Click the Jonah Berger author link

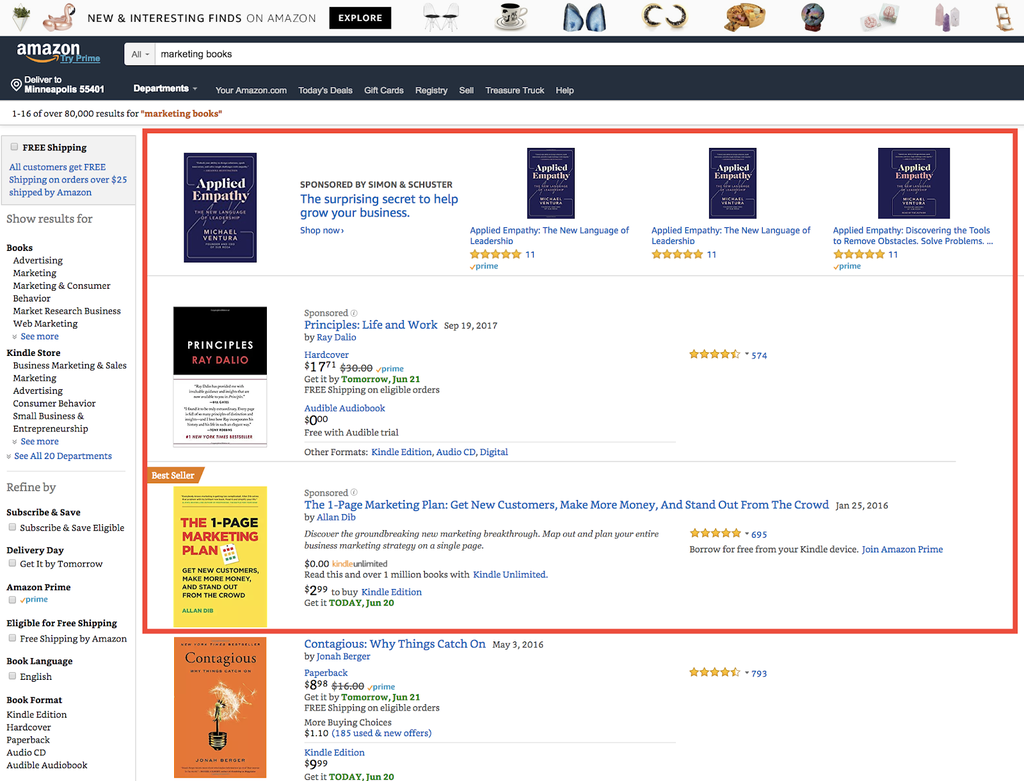coord(343,656)
